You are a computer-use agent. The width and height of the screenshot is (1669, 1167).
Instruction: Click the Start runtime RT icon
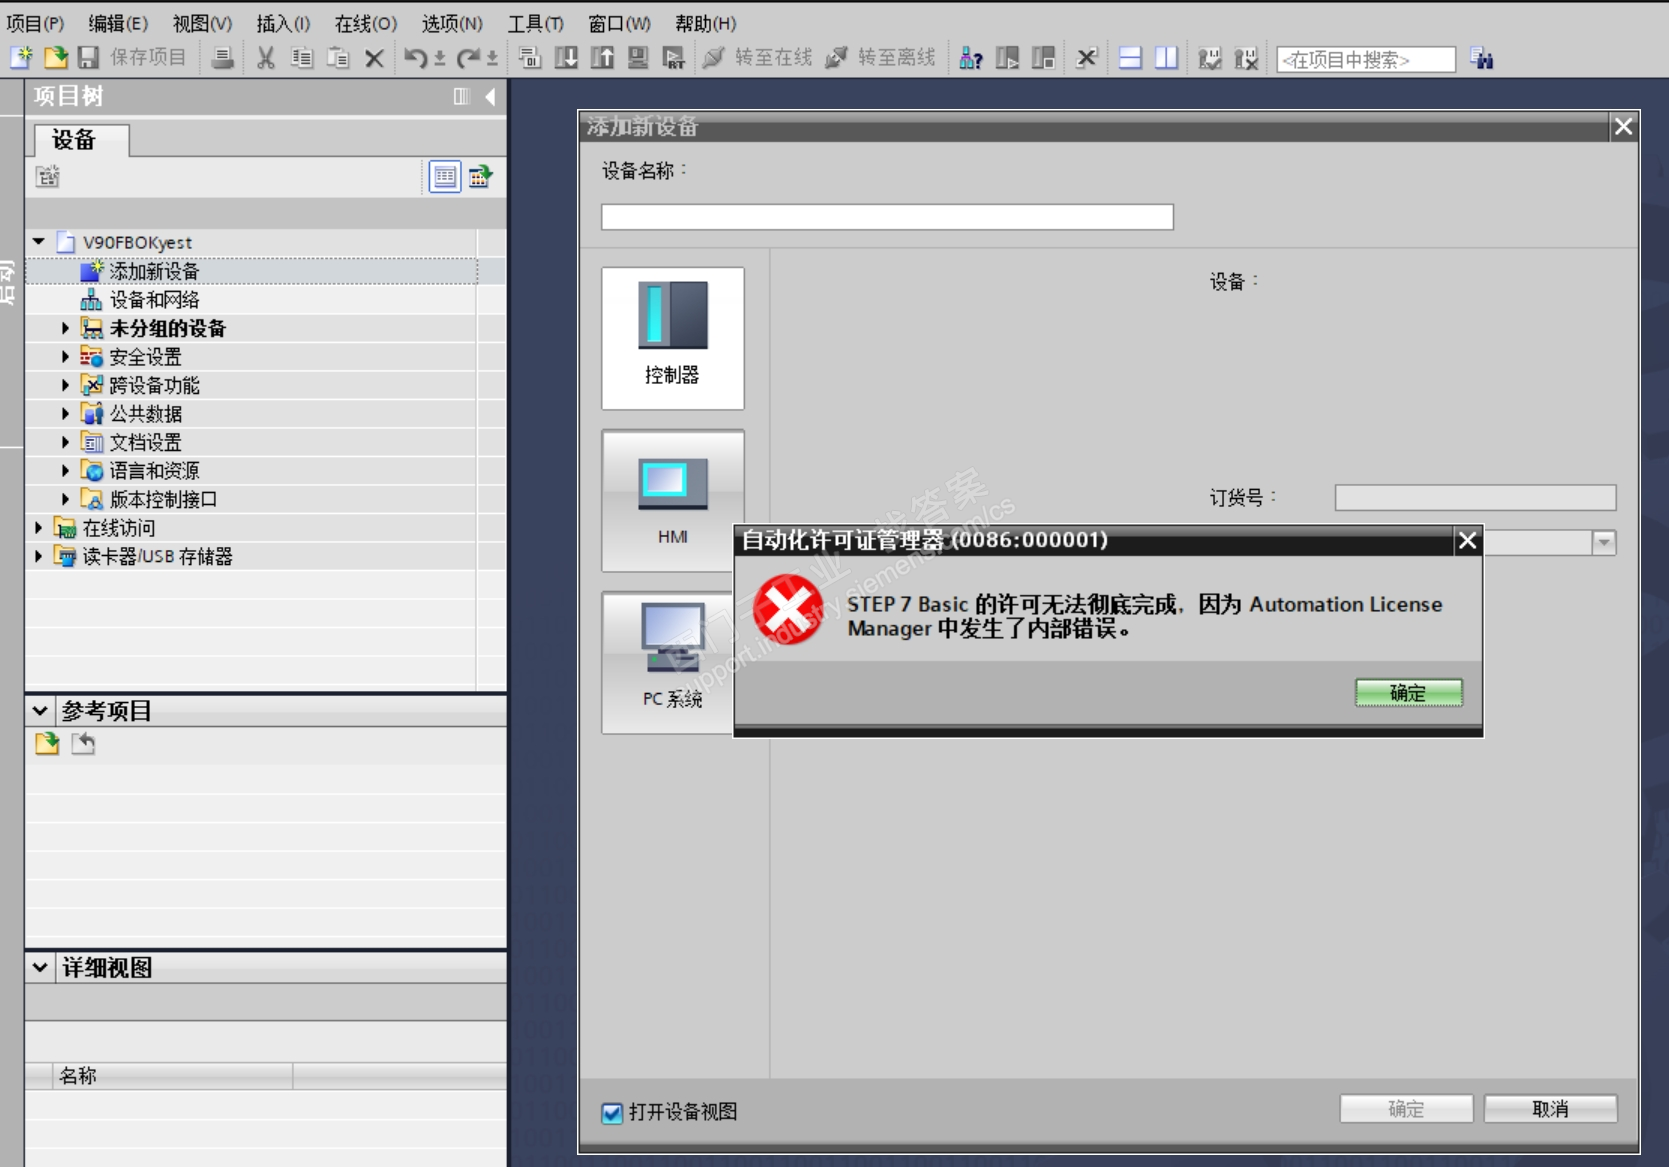coord(674,58)
